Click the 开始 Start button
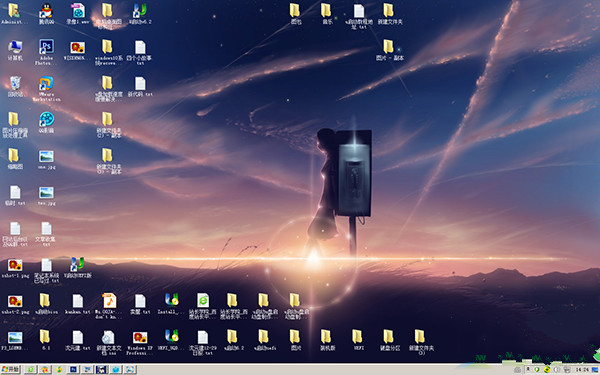This screenshot has width=600, height=375. coord(10,370)
